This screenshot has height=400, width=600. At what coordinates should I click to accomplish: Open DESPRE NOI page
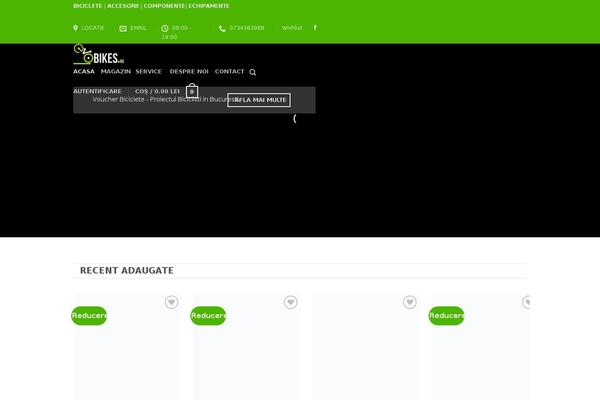point(189,72)
